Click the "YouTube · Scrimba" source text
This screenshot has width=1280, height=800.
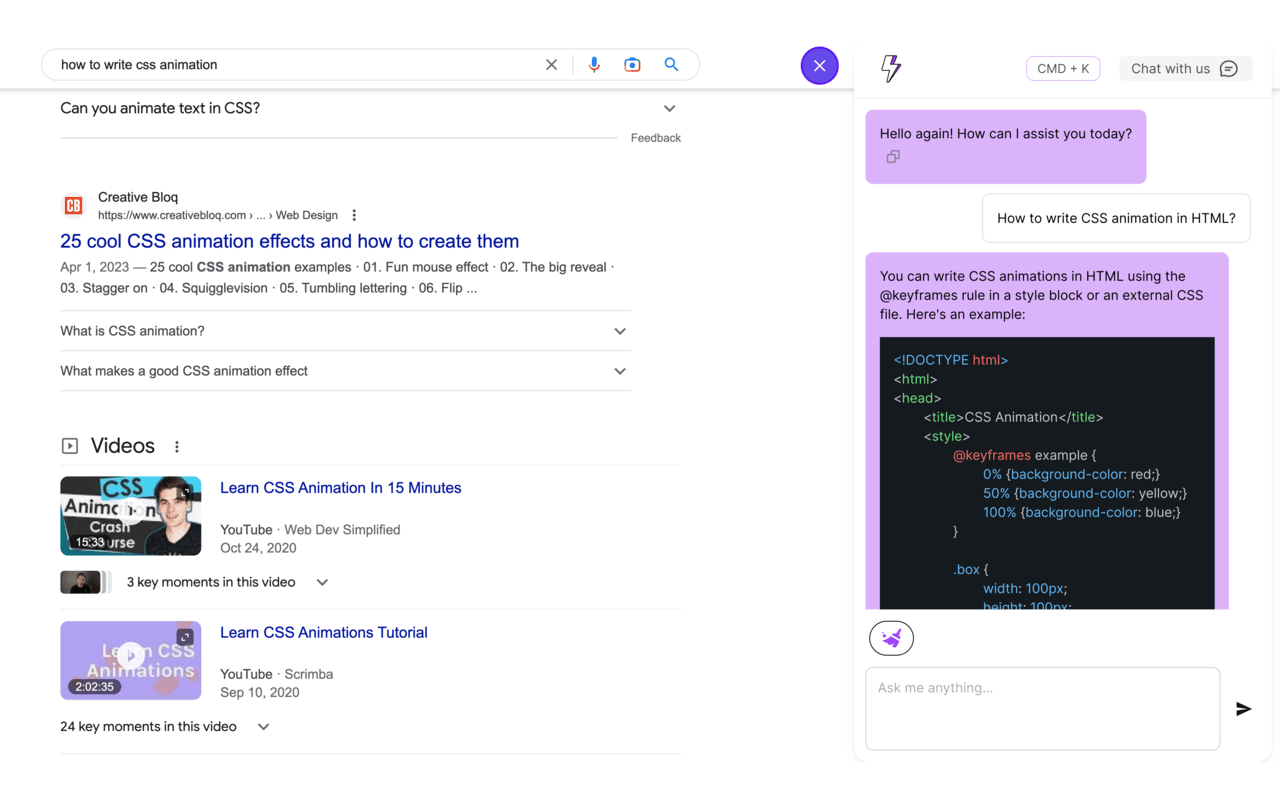[276, 674]
